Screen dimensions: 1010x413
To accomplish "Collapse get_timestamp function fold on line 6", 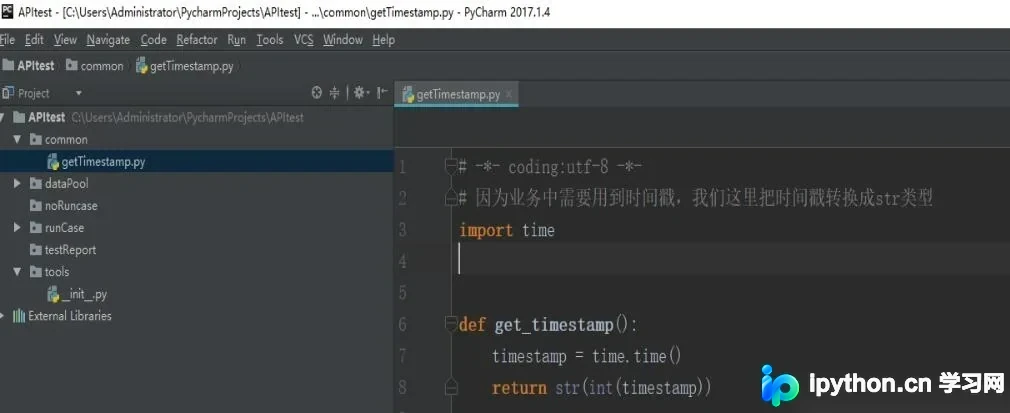I will [451, 324].
